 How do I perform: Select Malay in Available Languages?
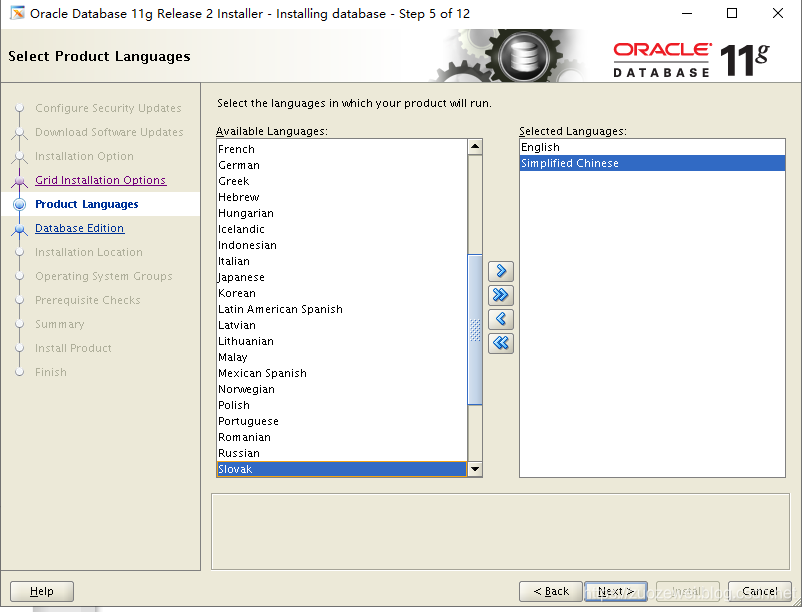(342, 357)
